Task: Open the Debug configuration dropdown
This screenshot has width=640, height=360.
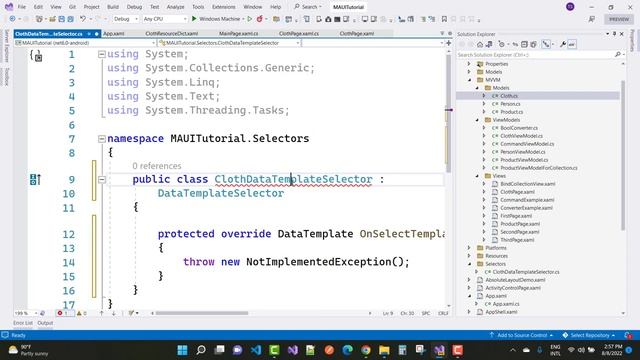Action: click(x=125, y=19)
